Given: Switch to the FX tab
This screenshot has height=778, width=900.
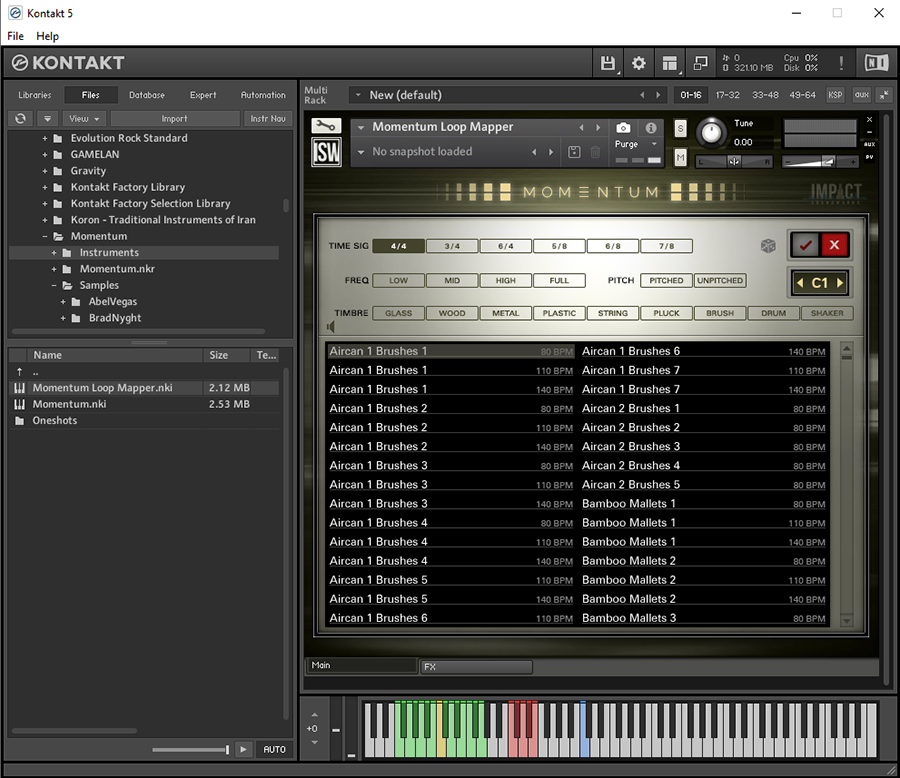Looking at the screenshot, I should point(476,667).
